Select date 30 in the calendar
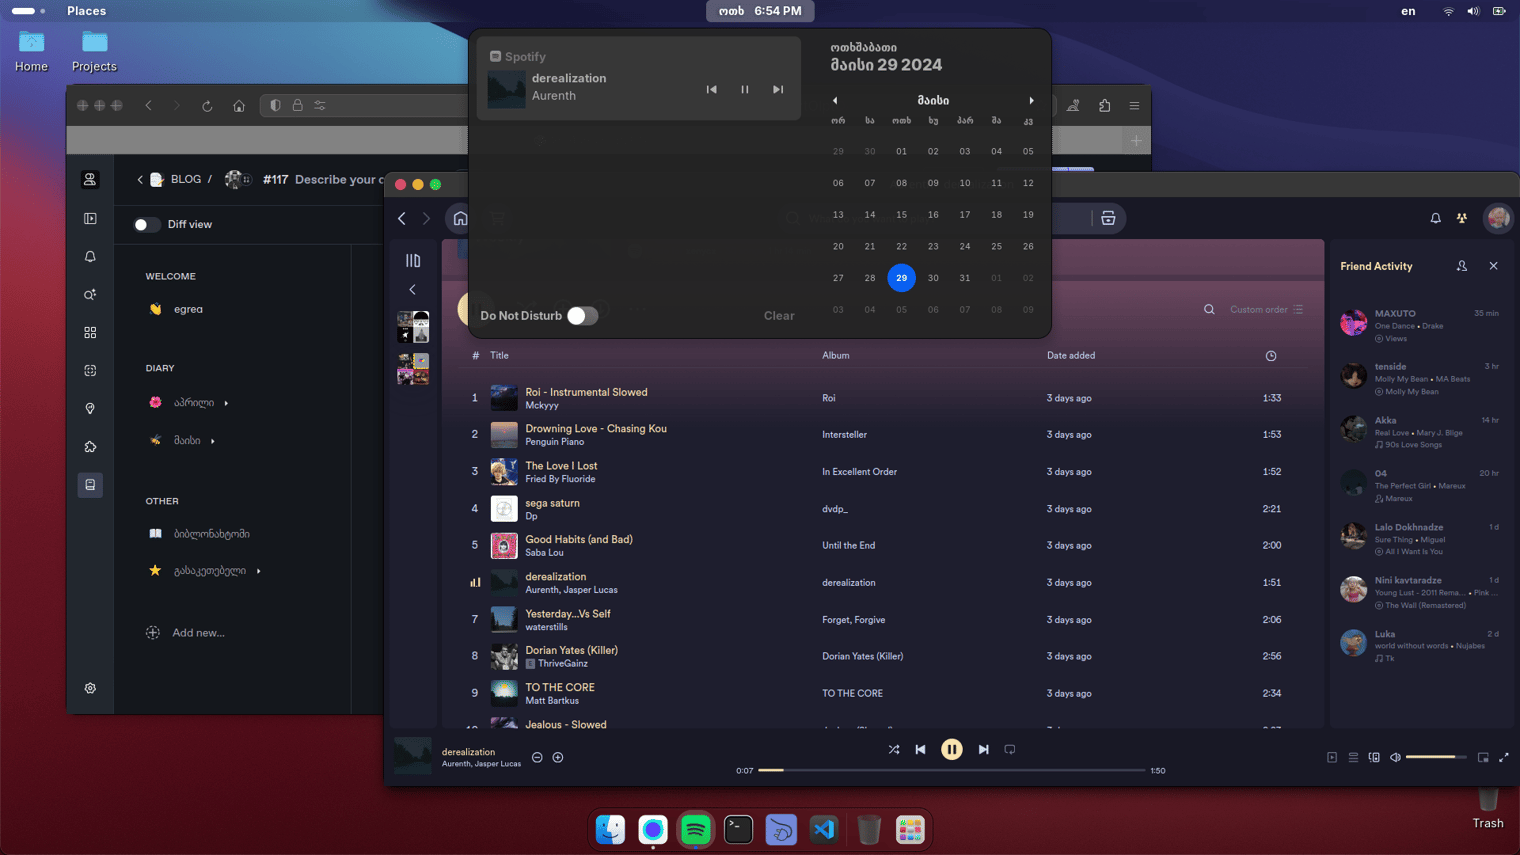Viewport: 1520px width, 855px height. tap(933, 278)
